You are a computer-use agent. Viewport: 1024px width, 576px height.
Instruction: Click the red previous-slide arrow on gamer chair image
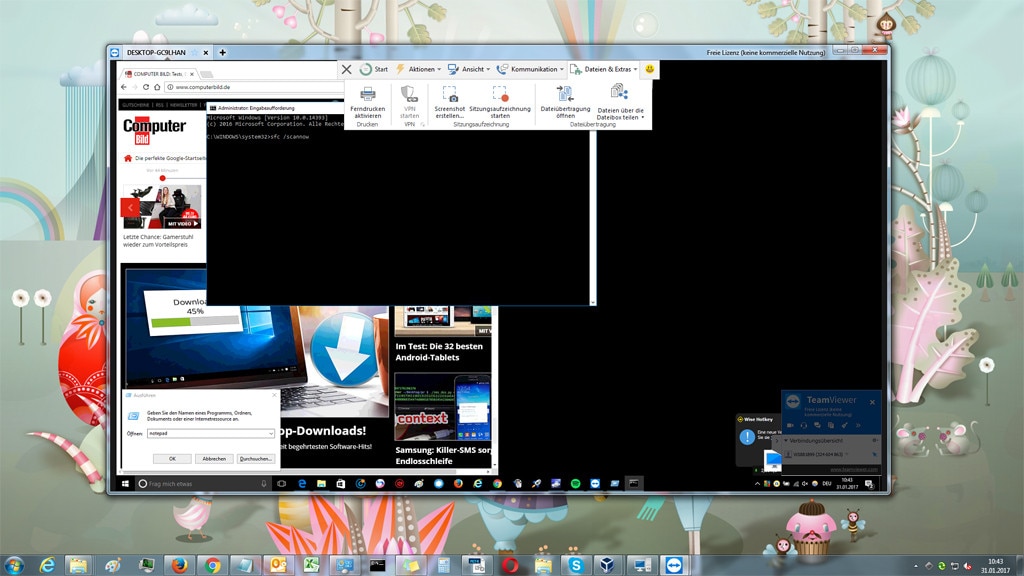tap(130, 208)
